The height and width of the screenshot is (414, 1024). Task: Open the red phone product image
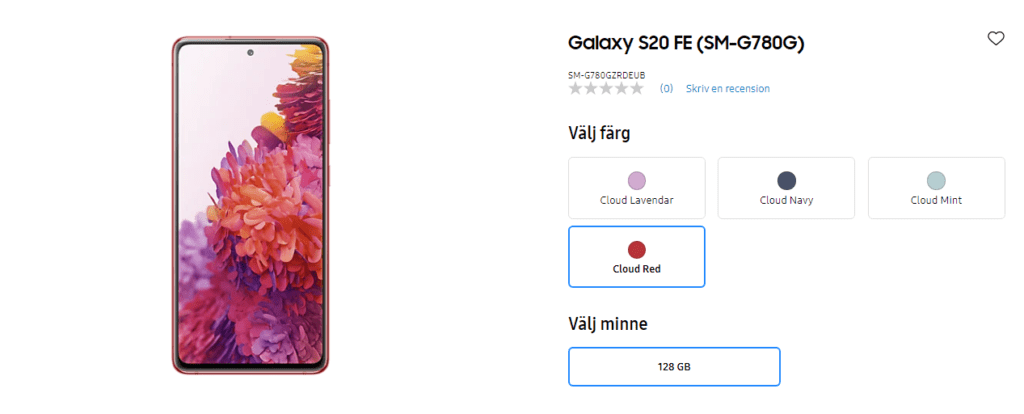click(x=251, y=206)
